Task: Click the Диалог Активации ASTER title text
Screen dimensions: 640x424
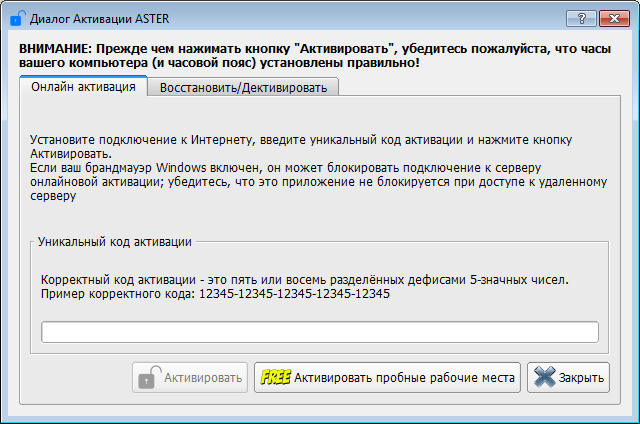Action: pyautogui.click(x=100, y=19)
